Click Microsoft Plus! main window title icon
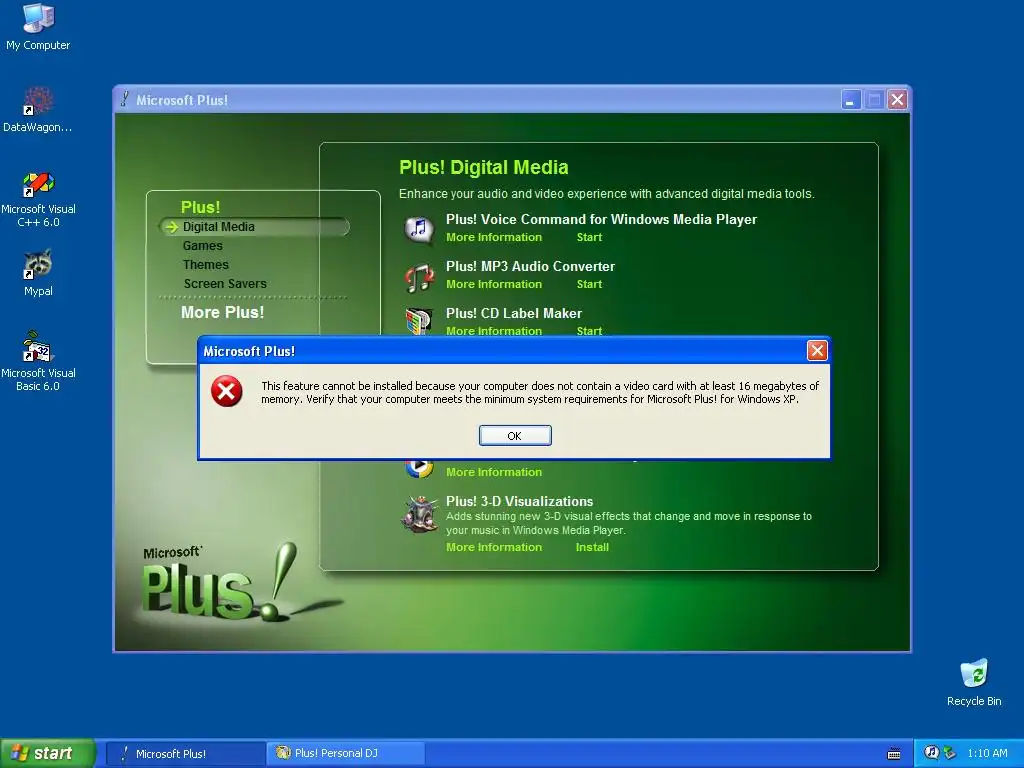Viewport: 1024px width, 768px height. pos(124,99)
